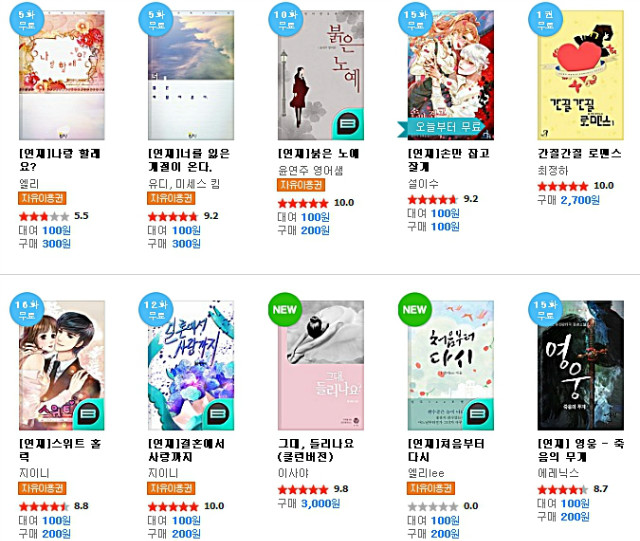Click the chat icon on 스위트 홀릭 cover

click(x=89, y=414)
